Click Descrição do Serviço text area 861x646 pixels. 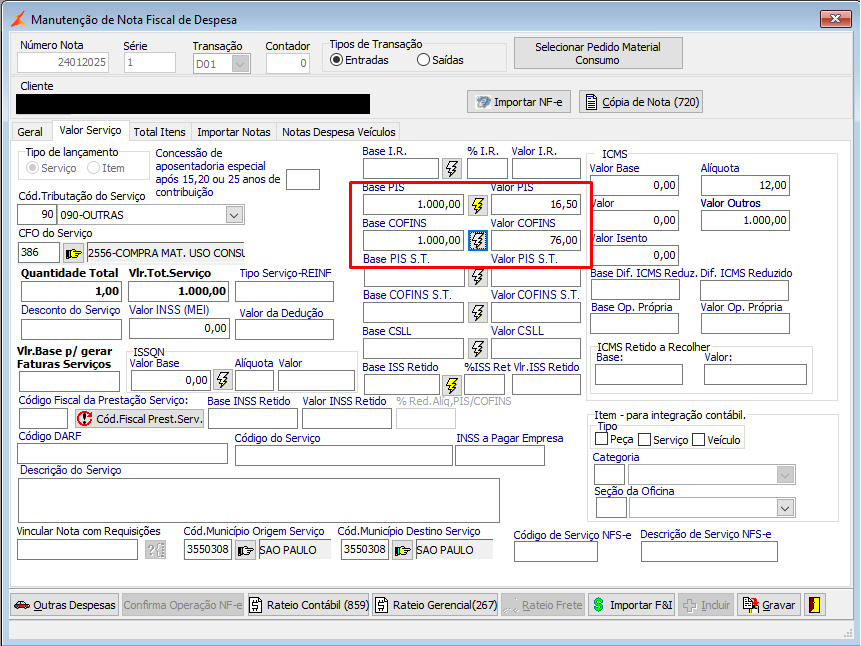pyautogui.click(x=259, y=500)
